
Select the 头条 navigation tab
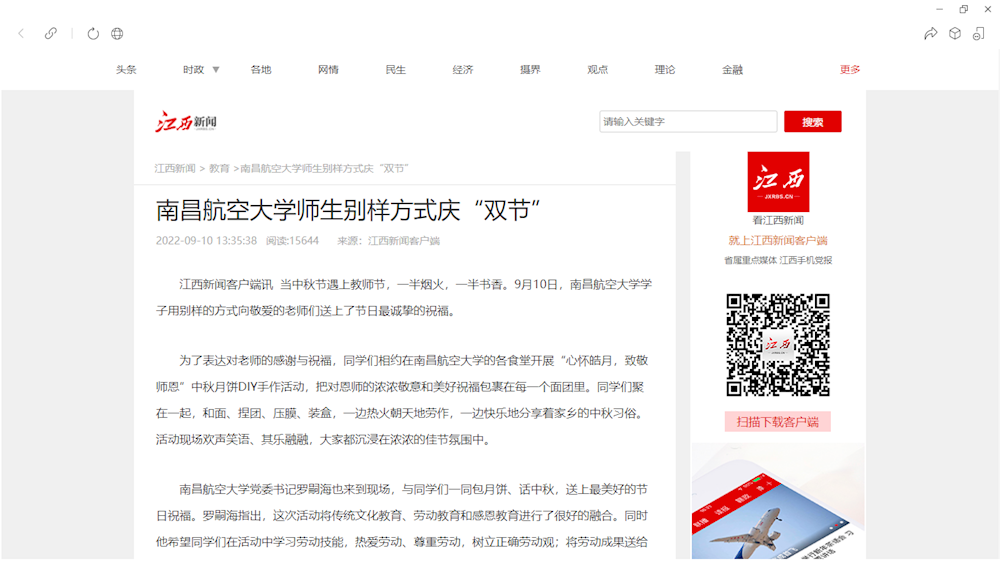point(126,69)
